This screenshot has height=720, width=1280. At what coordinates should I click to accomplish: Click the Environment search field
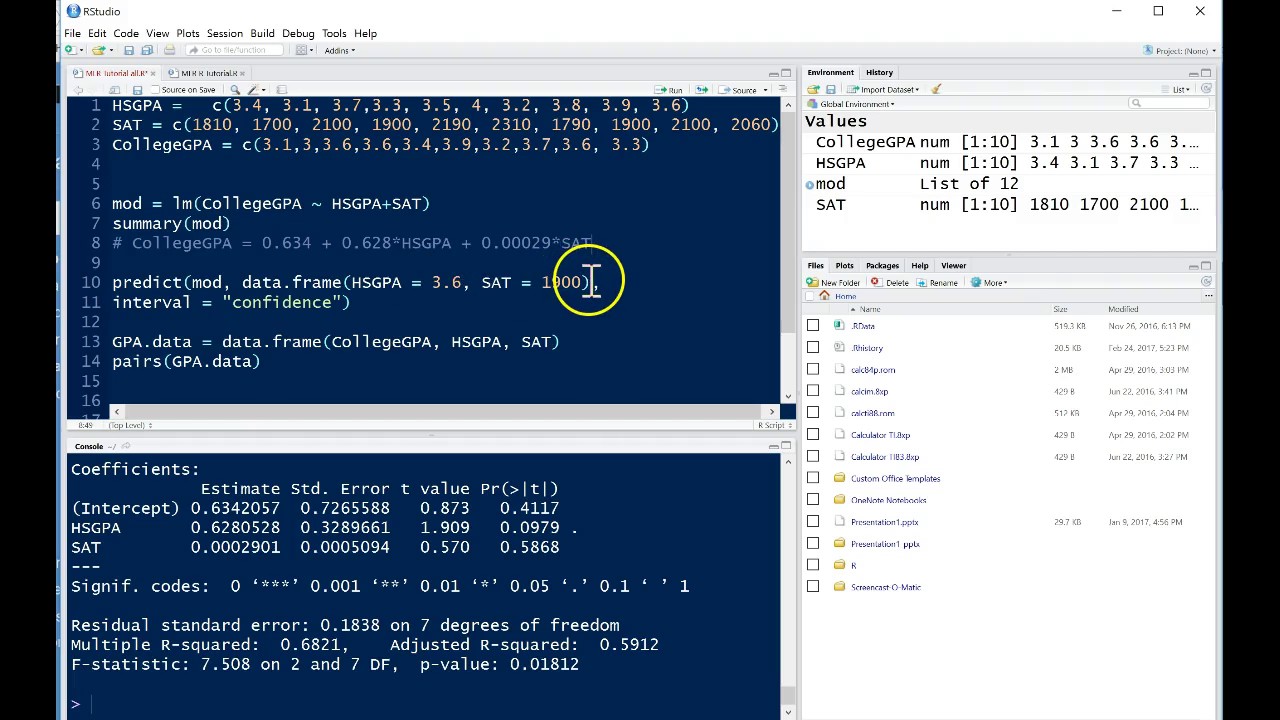tap(1168, 104)
